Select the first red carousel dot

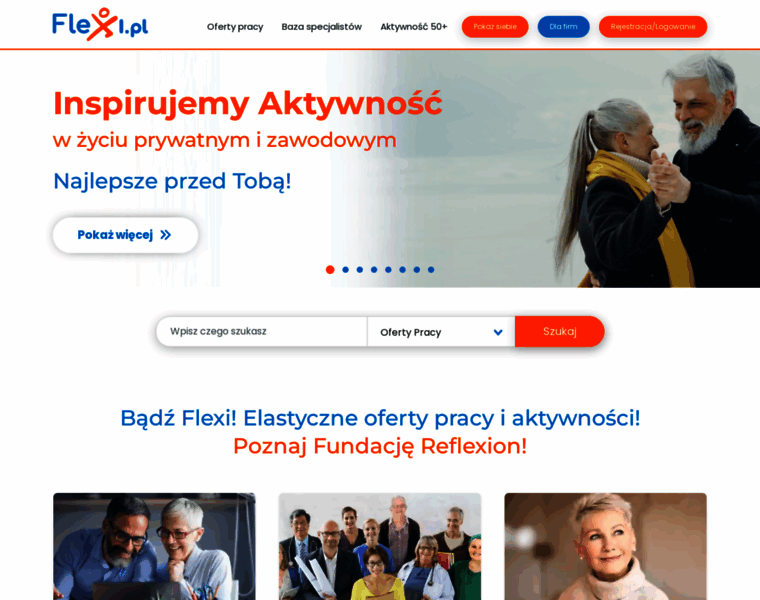coord(330,269)
